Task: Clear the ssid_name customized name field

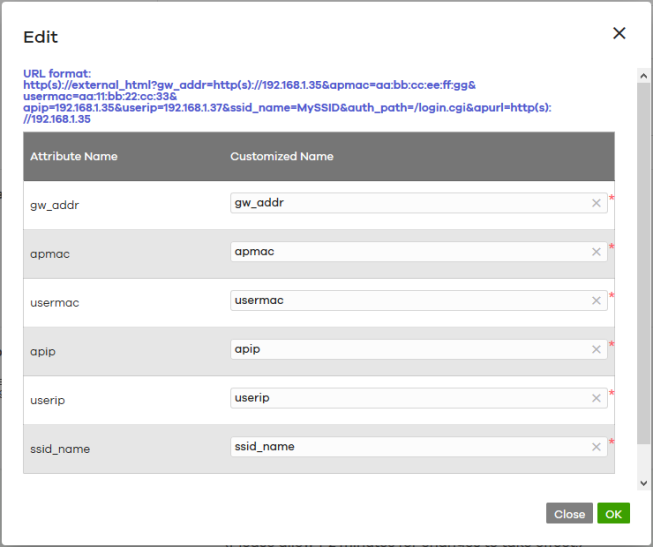Action: pos(596,447)
